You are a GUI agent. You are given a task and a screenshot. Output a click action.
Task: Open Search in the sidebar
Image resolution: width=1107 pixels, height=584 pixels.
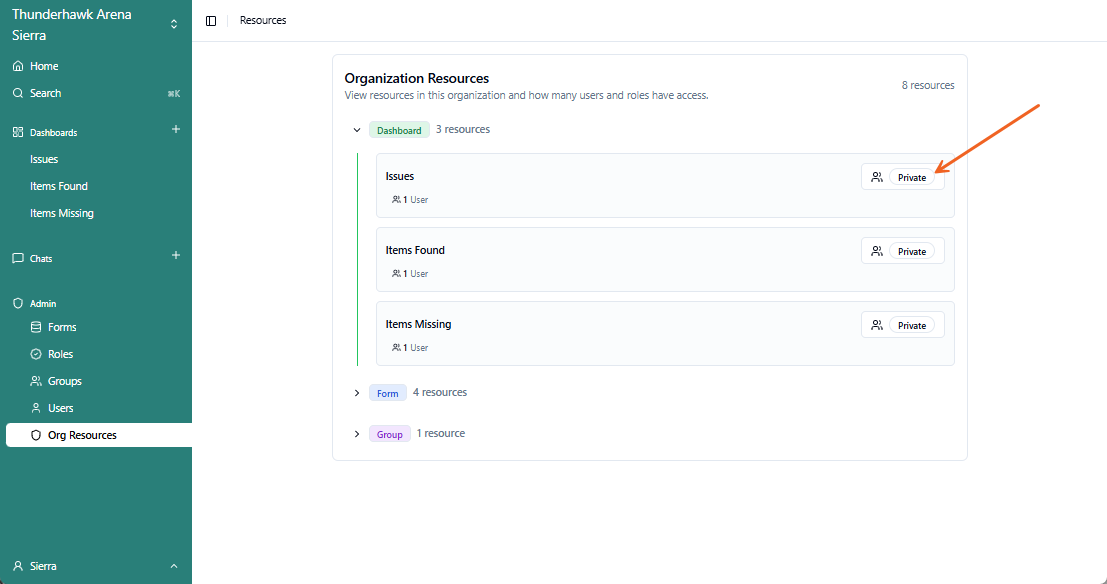45,93
